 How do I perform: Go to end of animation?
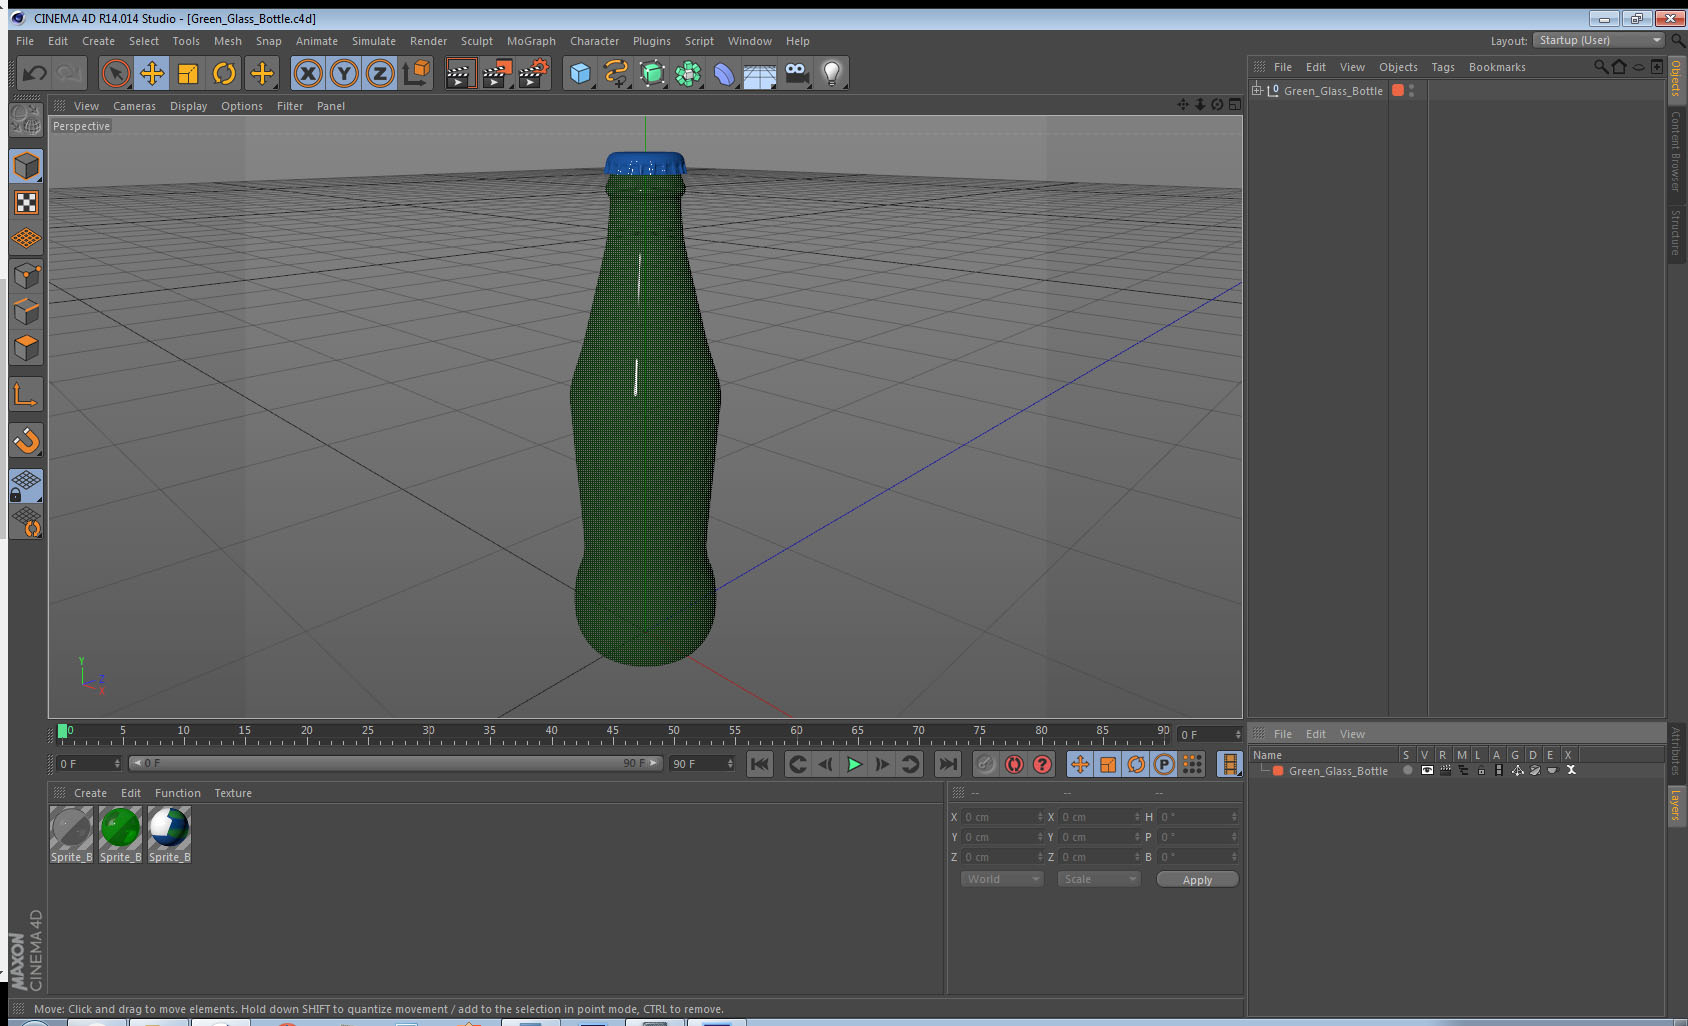[x=947, y=764]
